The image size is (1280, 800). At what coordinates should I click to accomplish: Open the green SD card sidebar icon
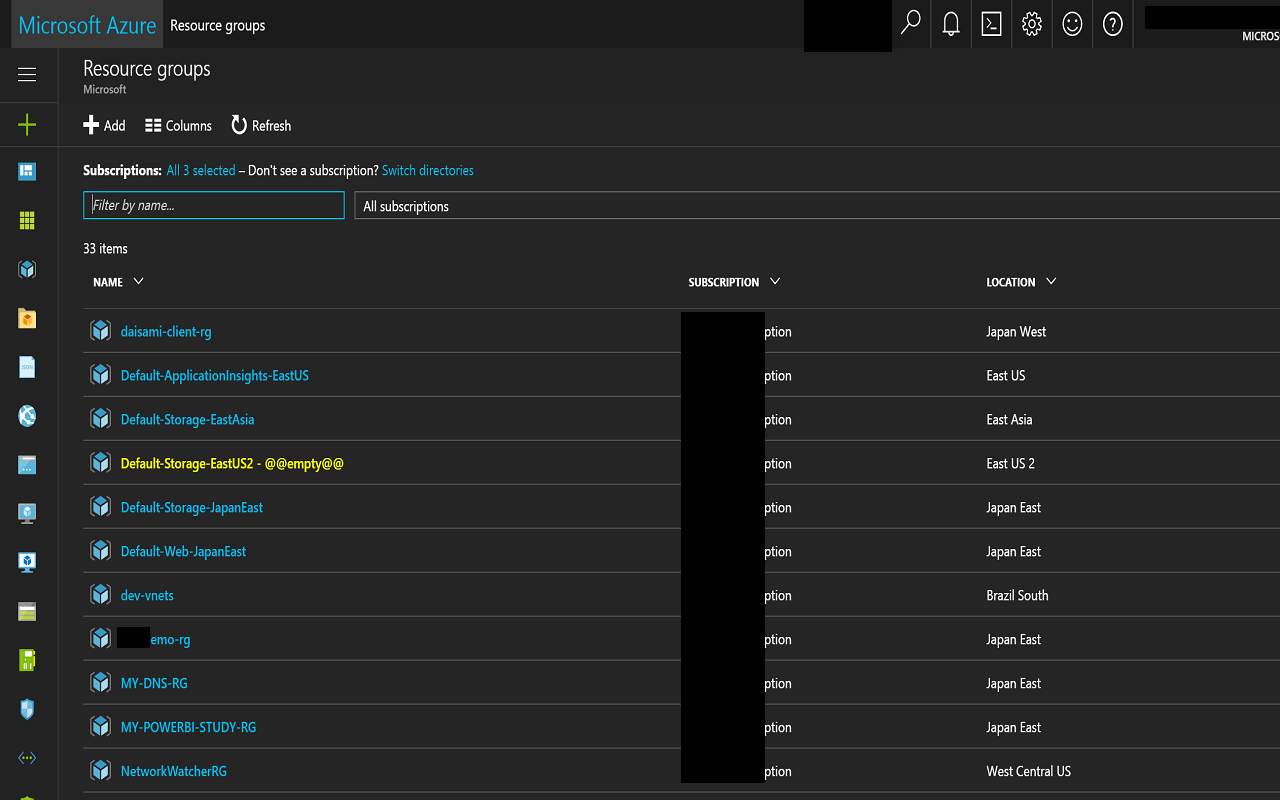(27, 660)
